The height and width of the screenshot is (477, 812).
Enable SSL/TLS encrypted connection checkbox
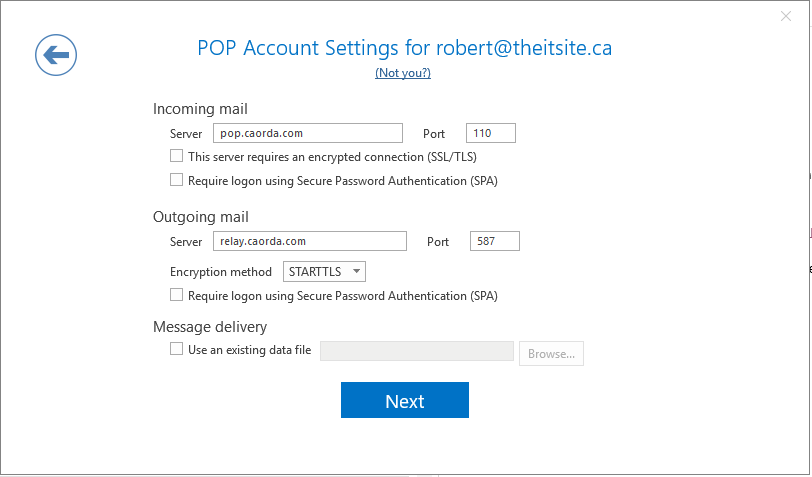[177, 156]
